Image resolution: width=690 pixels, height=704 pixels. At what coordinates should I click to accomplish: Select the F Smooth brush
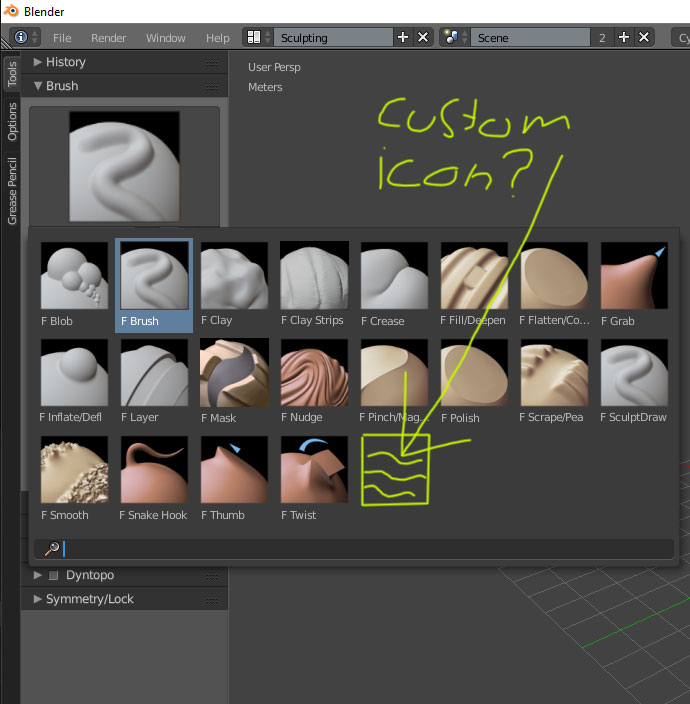(x=74, y=469)
